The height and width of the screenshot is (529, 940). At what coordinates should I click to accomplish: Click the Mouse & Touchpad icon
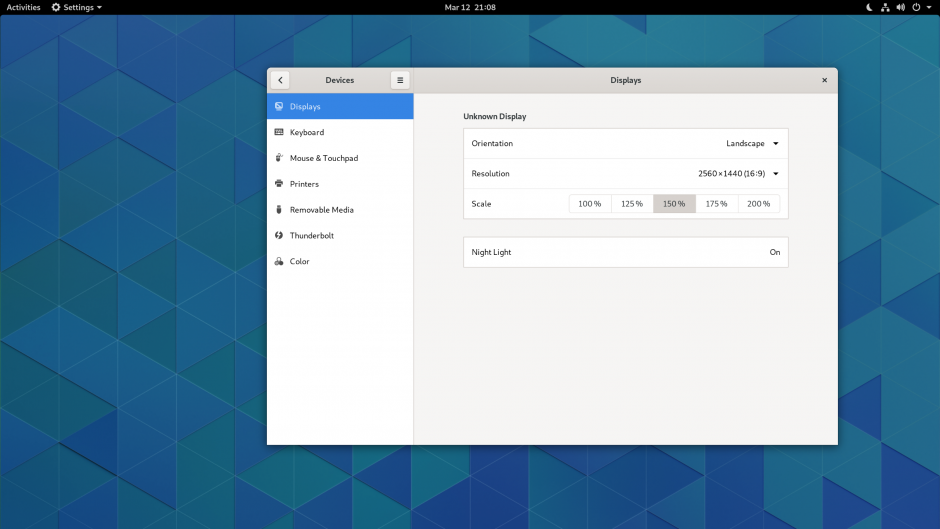(279, 158)
